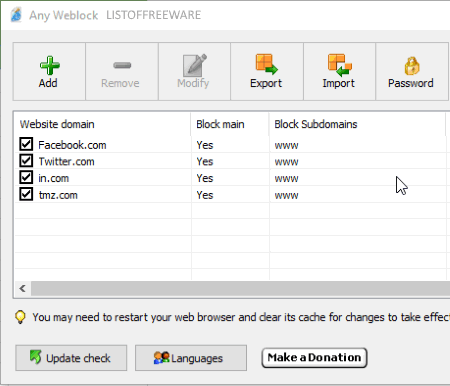The height and width of the screenshot is (386, 450).
Task: Click the restart browser tip text
Action: click(241, 317)
